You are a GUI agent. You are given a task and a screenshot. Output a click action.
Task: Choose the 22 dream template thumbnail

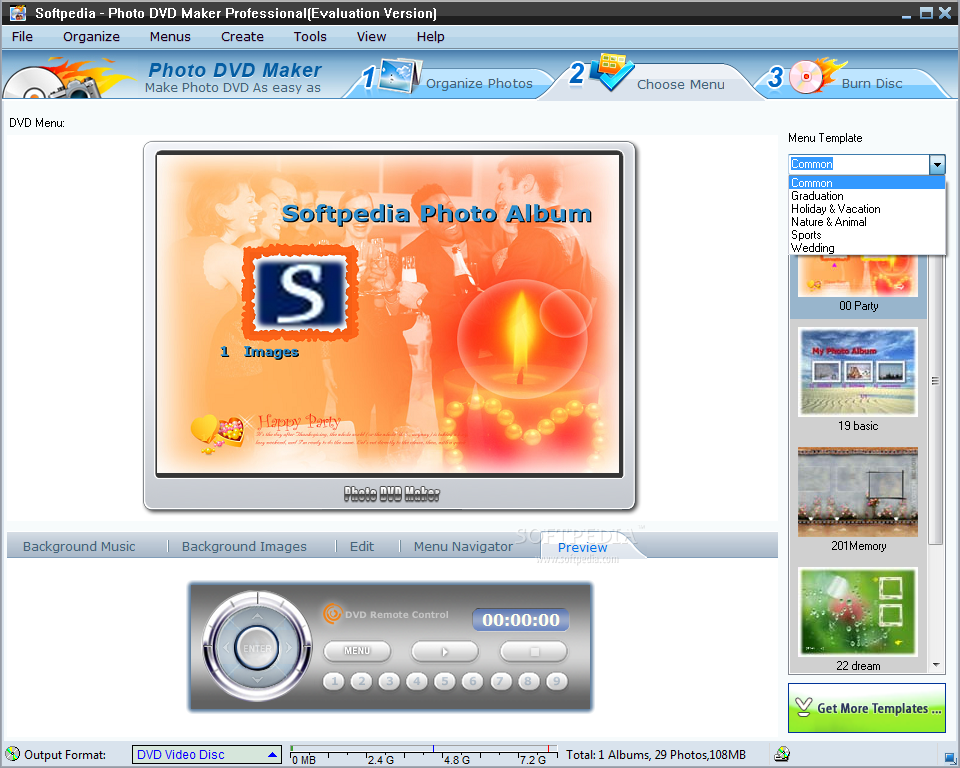[x=858, y=612]
